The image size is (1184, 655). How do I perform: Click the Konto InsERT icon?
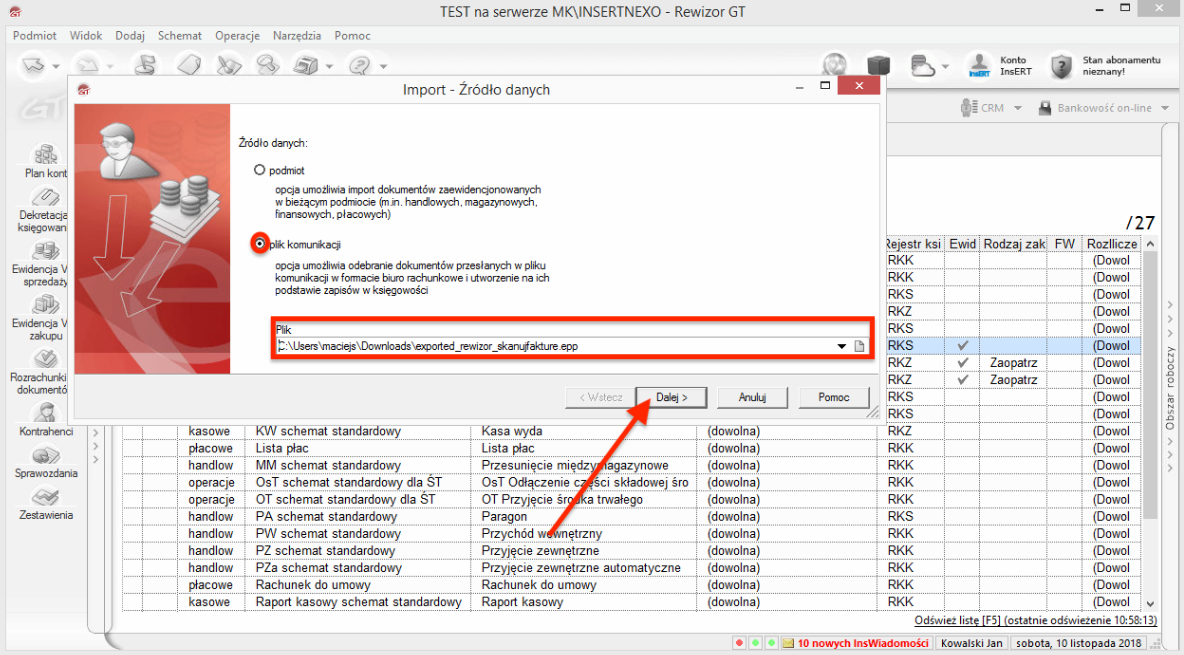(980, 66)
